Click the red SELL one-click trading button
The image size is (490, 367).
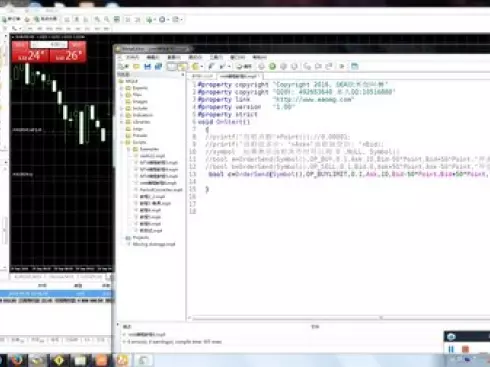pyautogui.click(x=30, y=53)
